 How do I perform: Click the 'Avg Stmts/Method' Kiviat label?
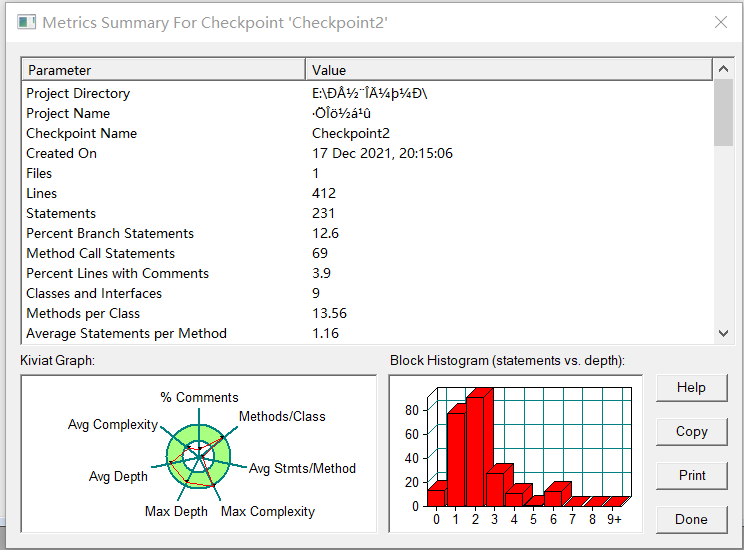pyautogui.click(x=302, y=469)
